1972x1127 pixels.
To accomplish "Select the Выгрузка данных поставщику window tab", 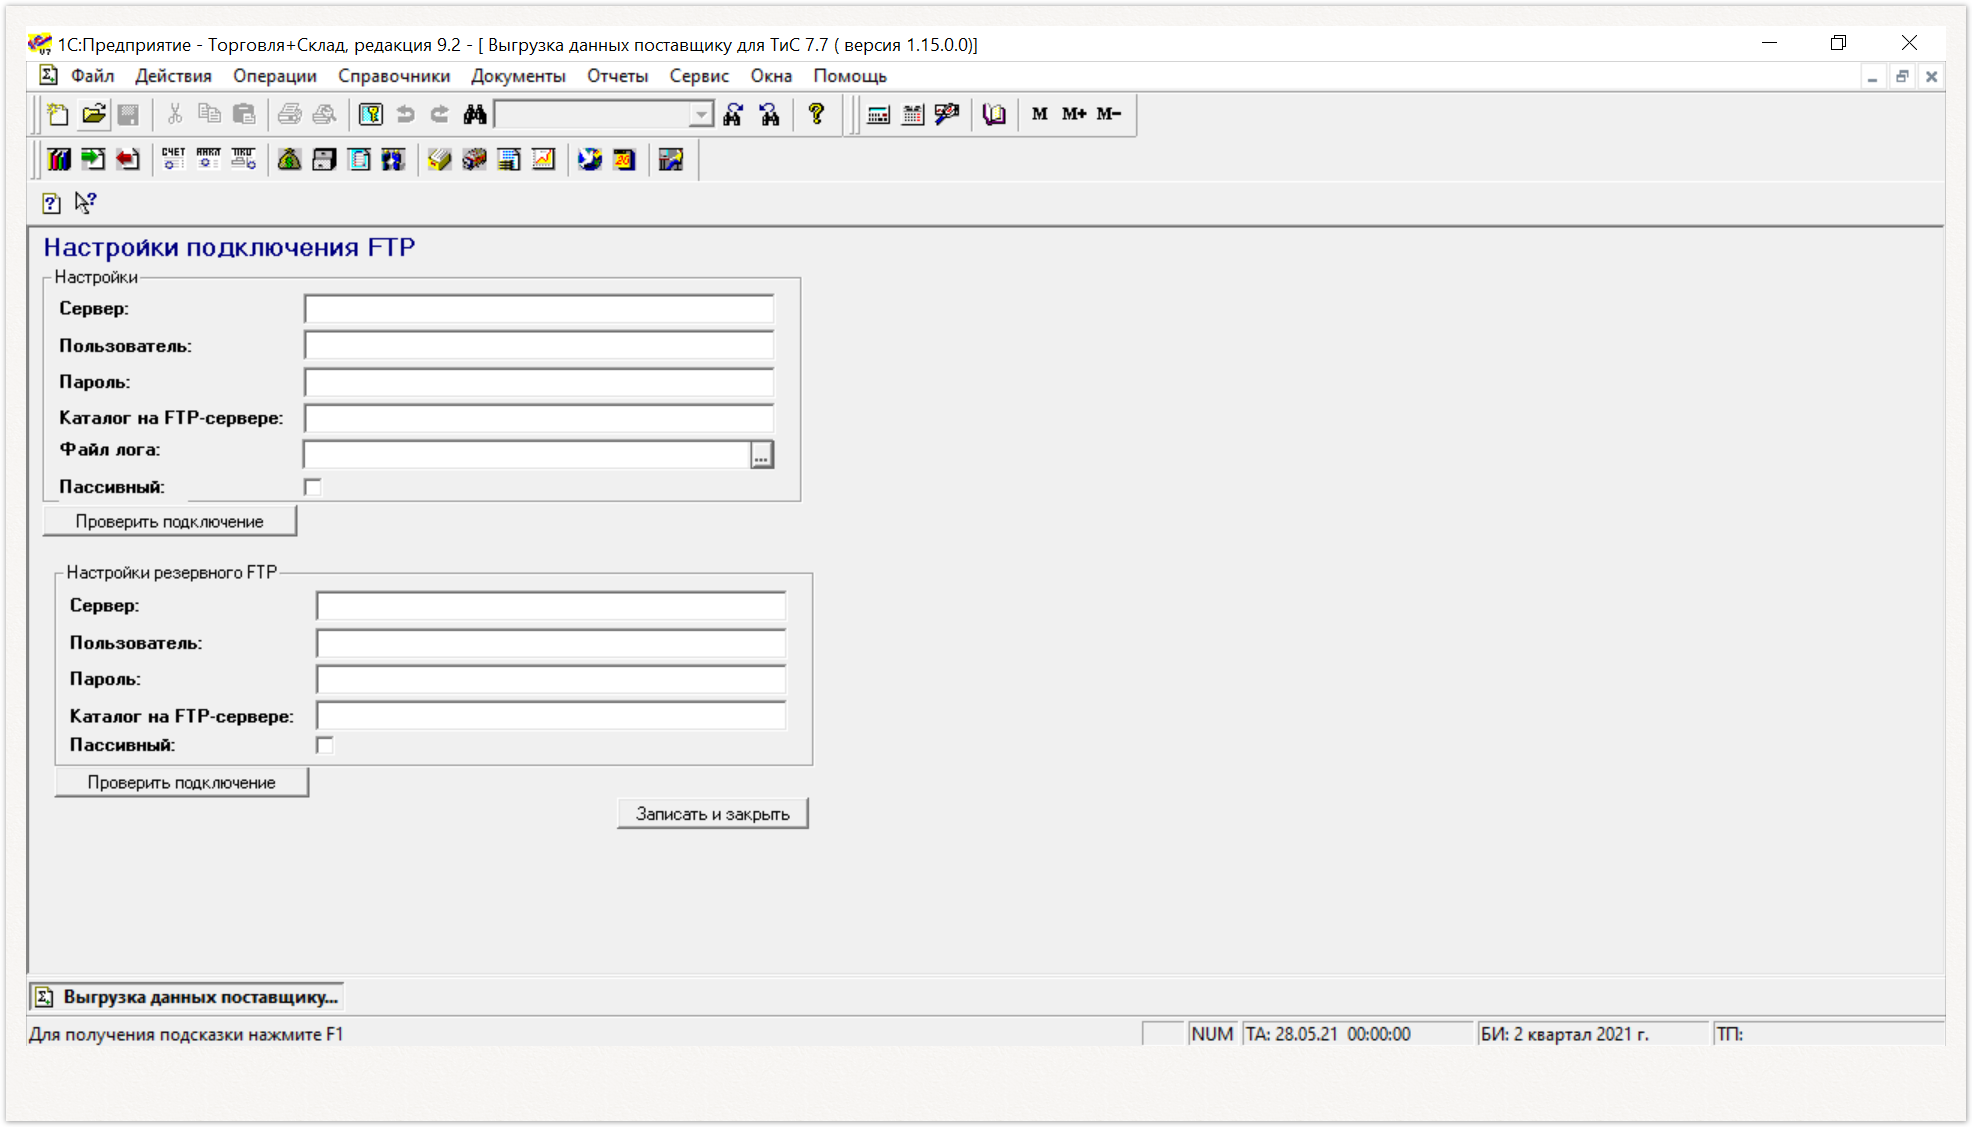I will coord(187,997).
